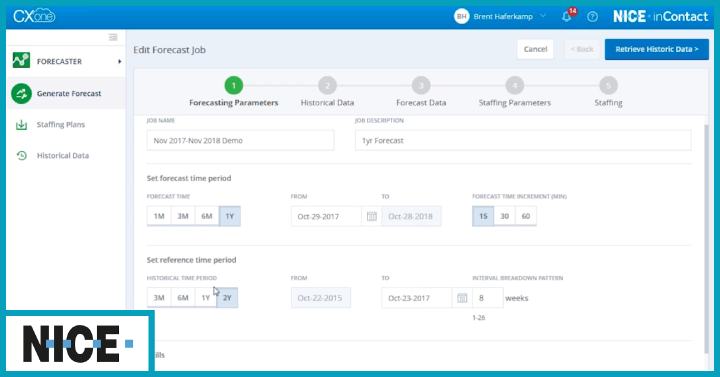Select 1Y forecast time
The width and height of the screenshot is (720, 377).
click(x=230, y=216)
